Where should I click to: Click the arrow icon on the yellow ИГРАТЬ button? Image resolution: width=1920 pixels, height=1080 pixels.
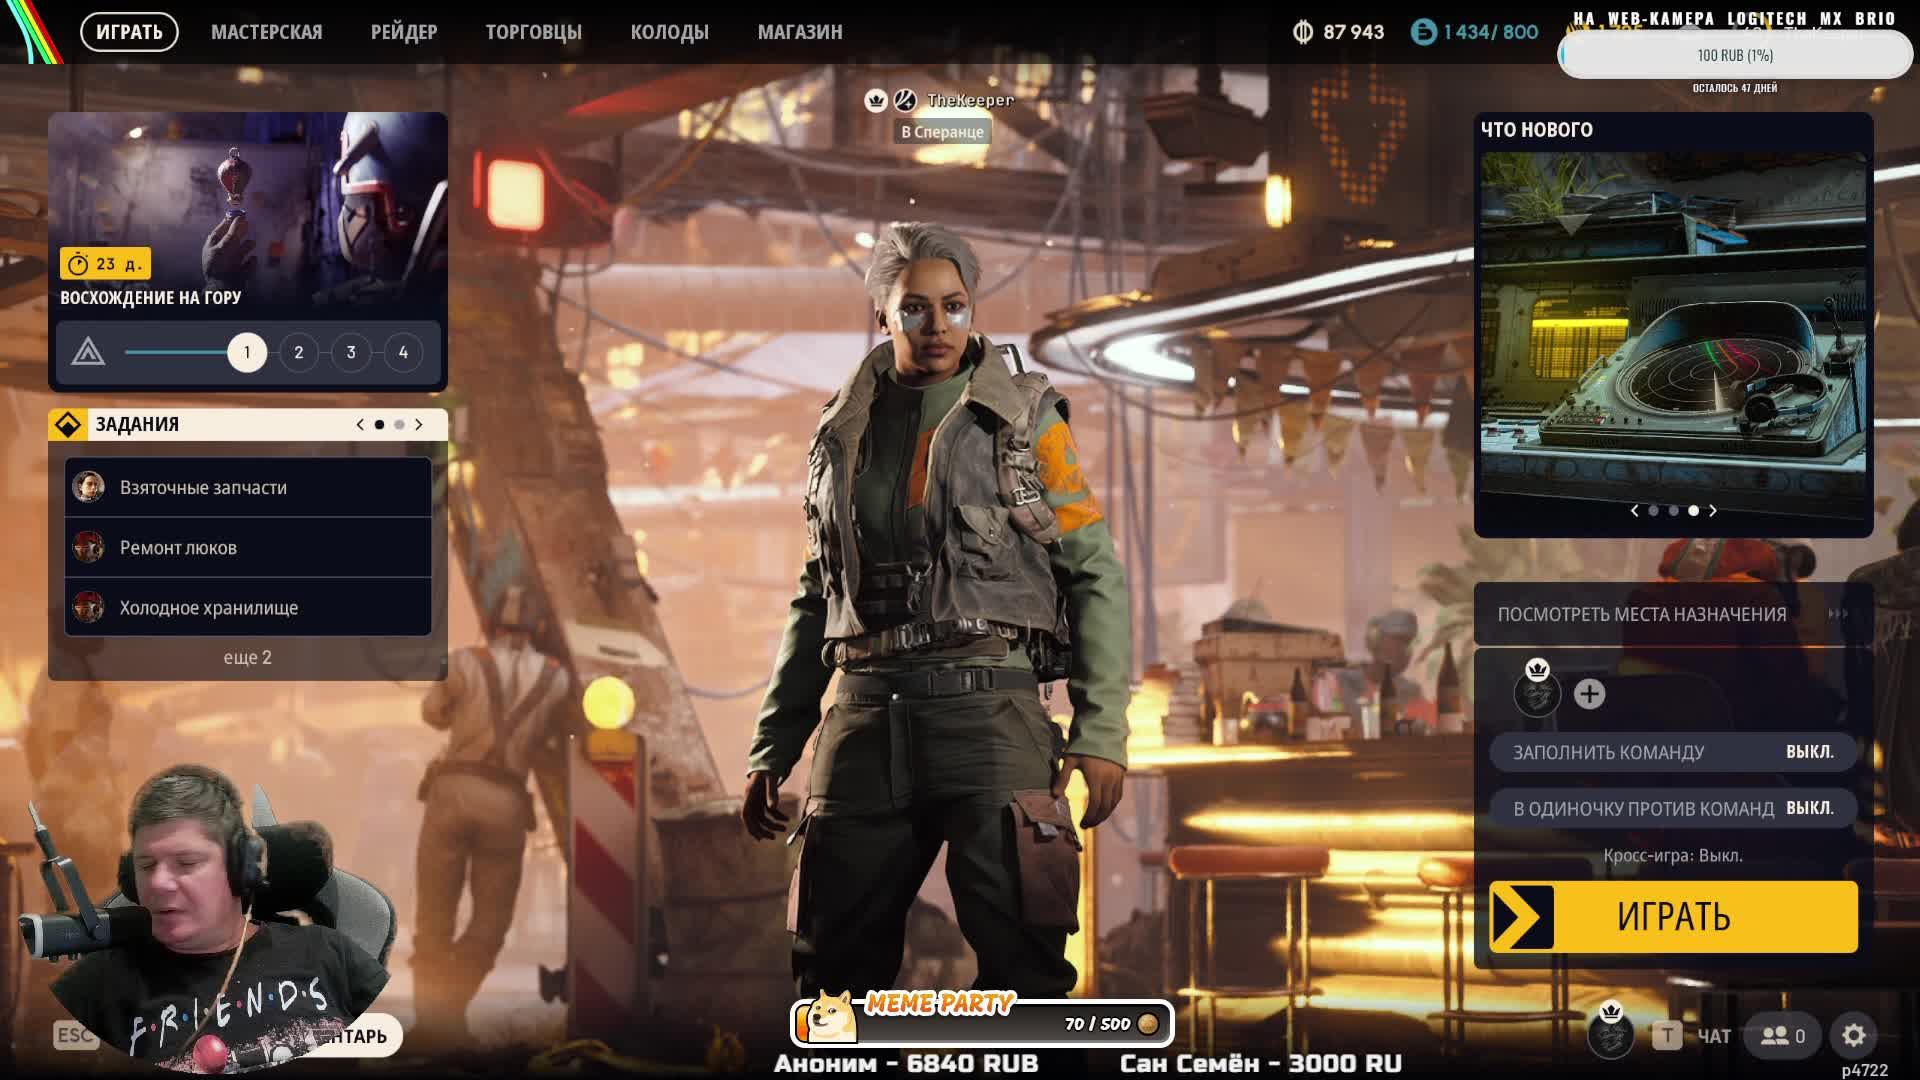click(x=1523, y=917)
